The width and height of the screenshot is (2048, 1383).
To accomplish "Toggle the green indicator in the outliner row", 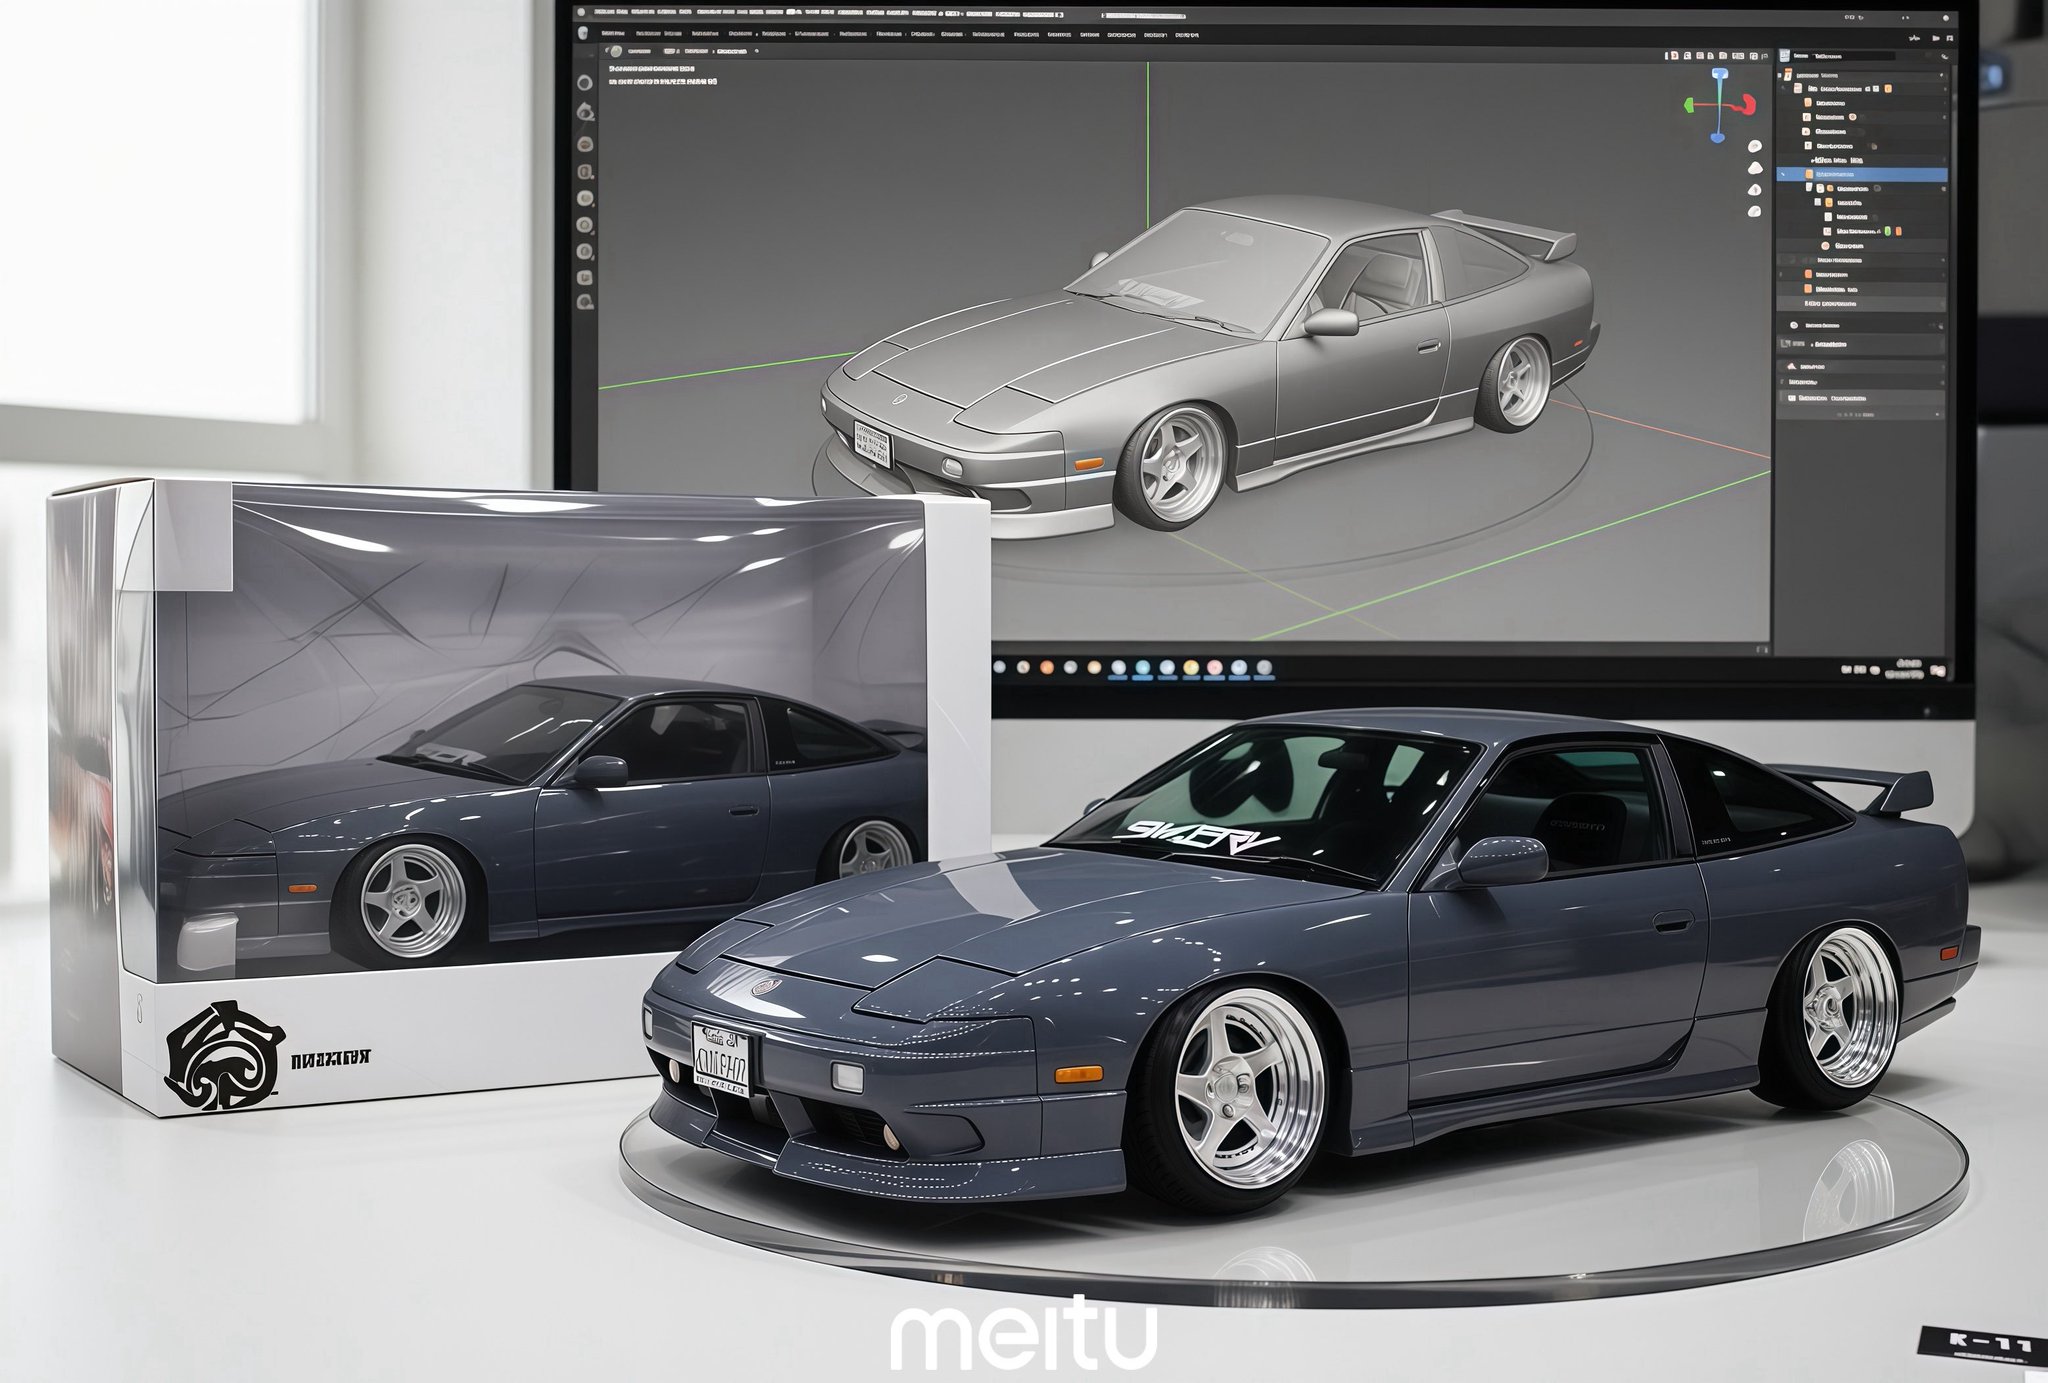I will 1888,231.
